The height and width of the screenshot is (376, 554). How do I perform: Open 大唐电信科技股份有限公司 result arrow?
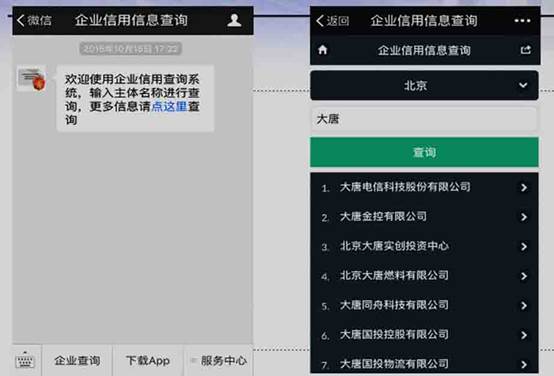[x=524, y=187]
